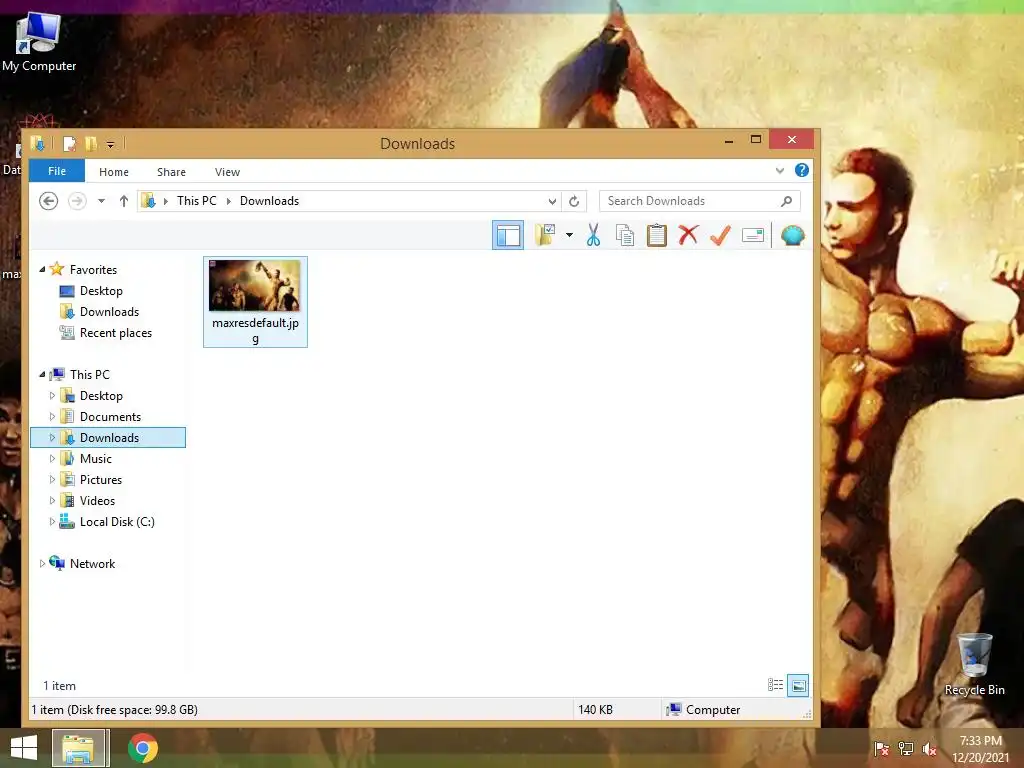
Task: Launch Google Chrome from taskbar
Action: (142, 748)
